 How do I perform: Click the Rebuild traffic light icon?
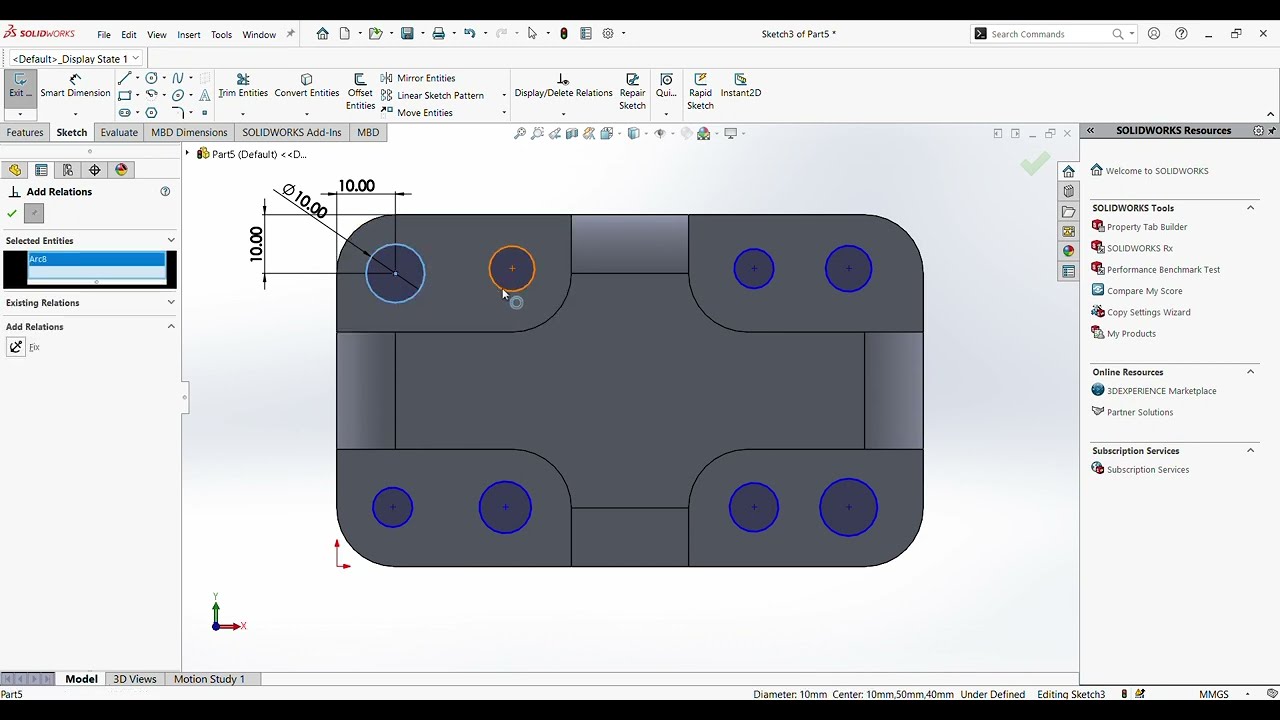[564, 34]
